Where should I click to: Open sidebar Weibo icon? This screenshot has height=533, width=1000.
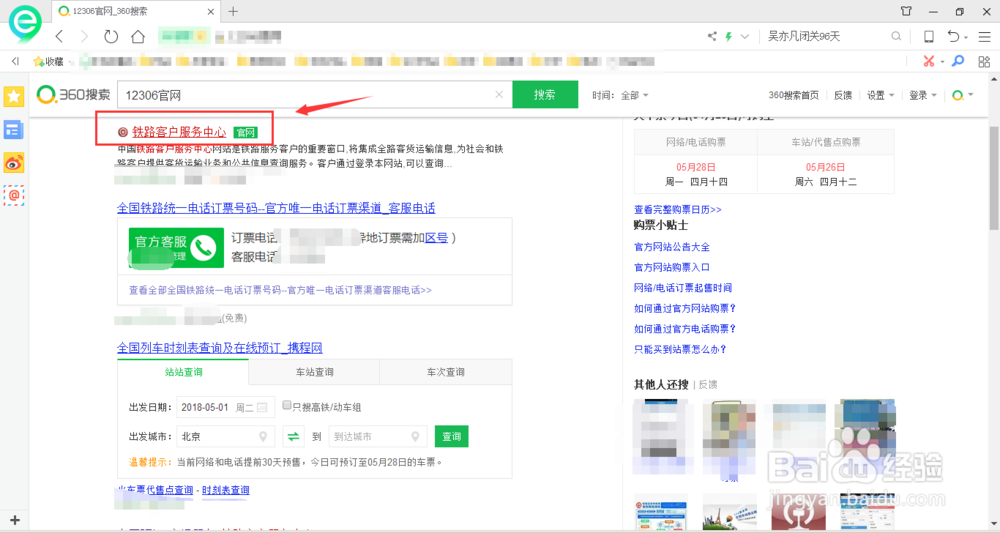[x=13, y=163]
